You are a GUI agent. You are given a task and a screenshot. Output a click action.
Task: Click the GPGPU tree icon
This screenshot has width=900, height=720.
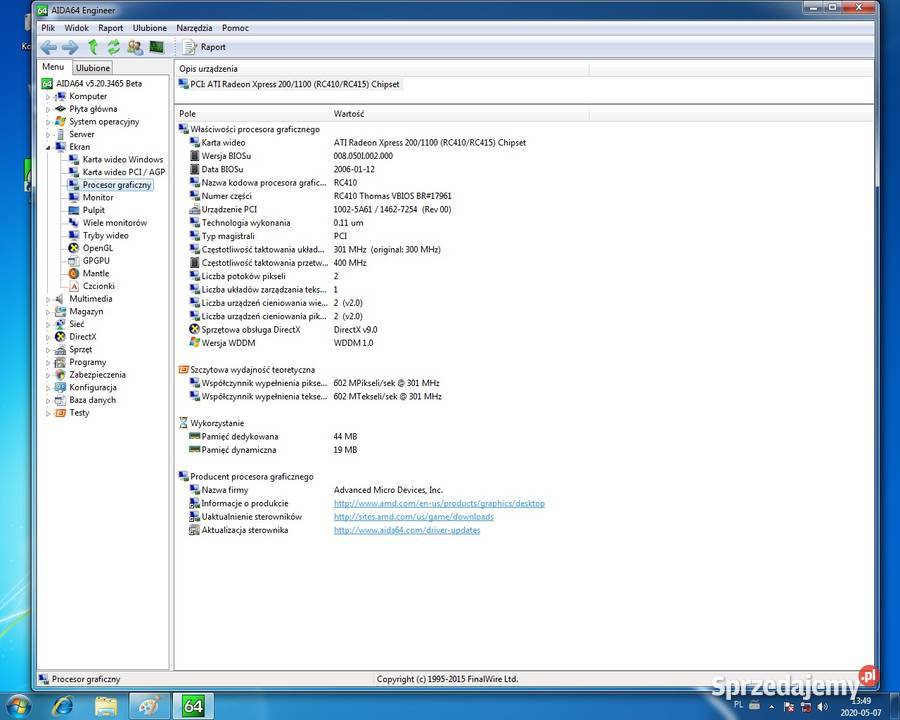[x=73, y=261]
